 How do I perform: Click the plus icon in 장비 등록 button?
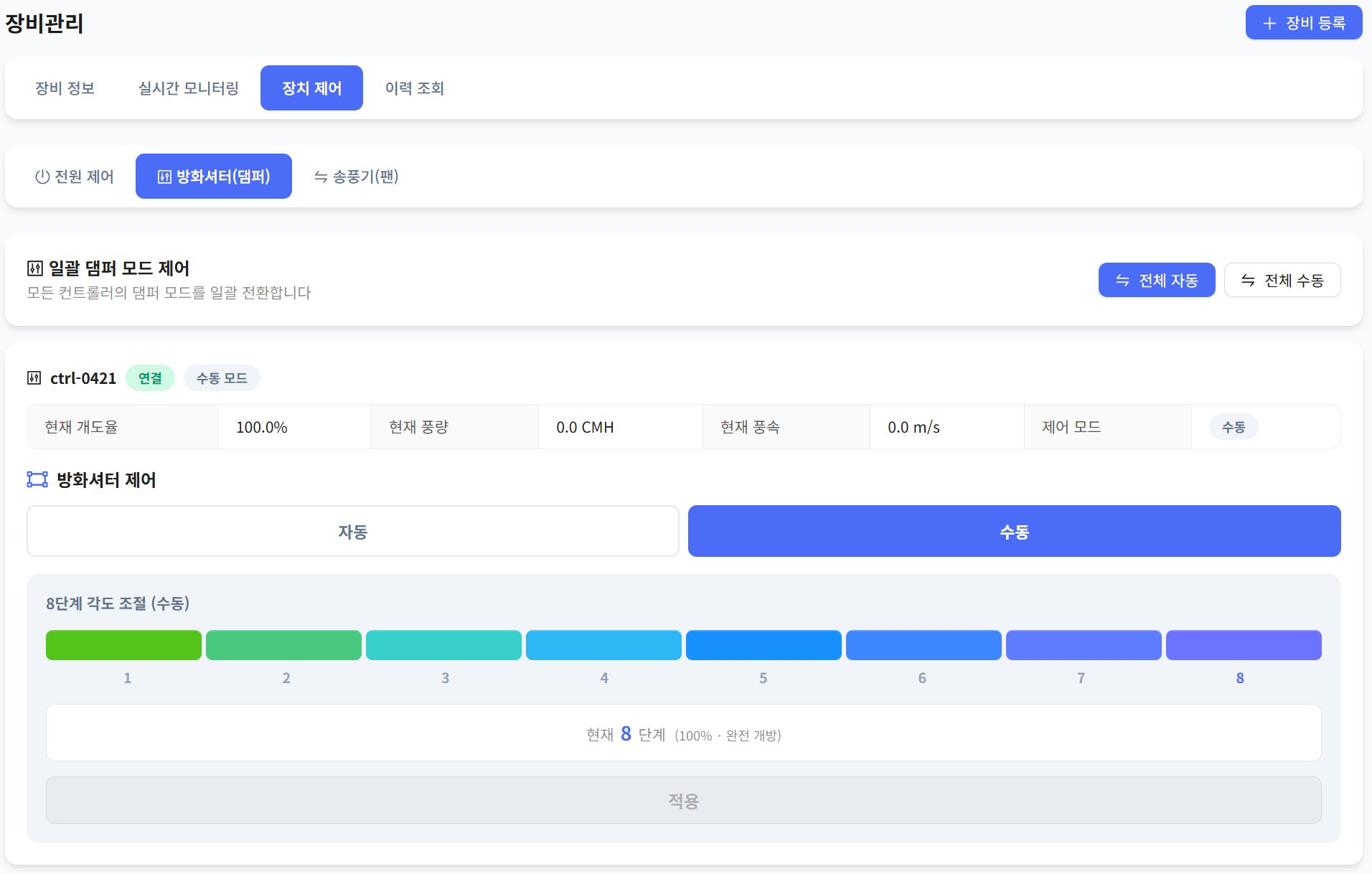pyautogui.click(x=1269, y=23)
